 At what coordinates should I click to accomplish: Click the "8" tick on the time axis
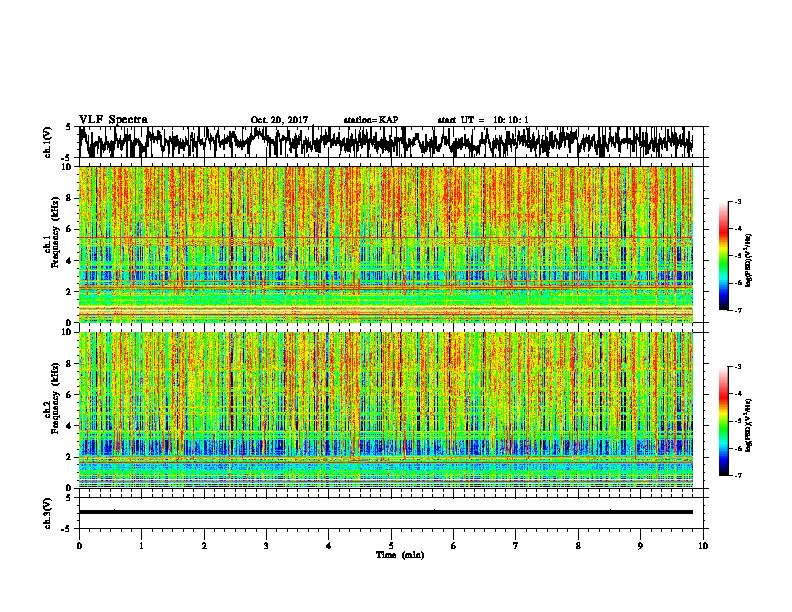click(x=578, y=546)
